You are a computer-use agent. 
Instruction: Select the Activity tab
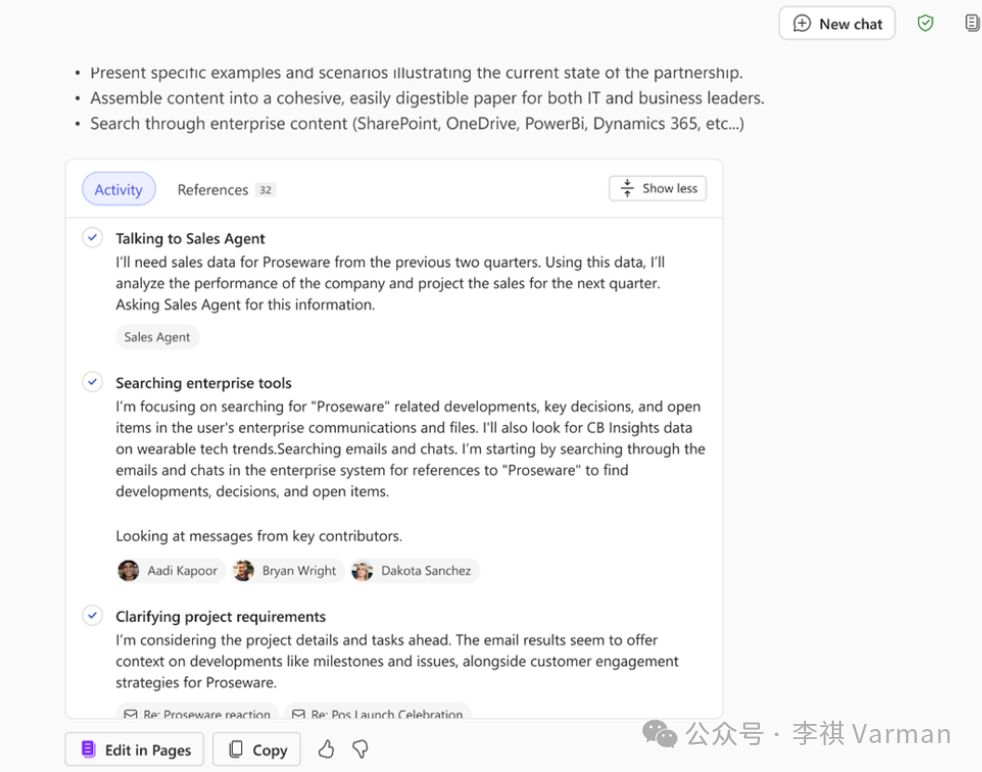coord(118,189)
